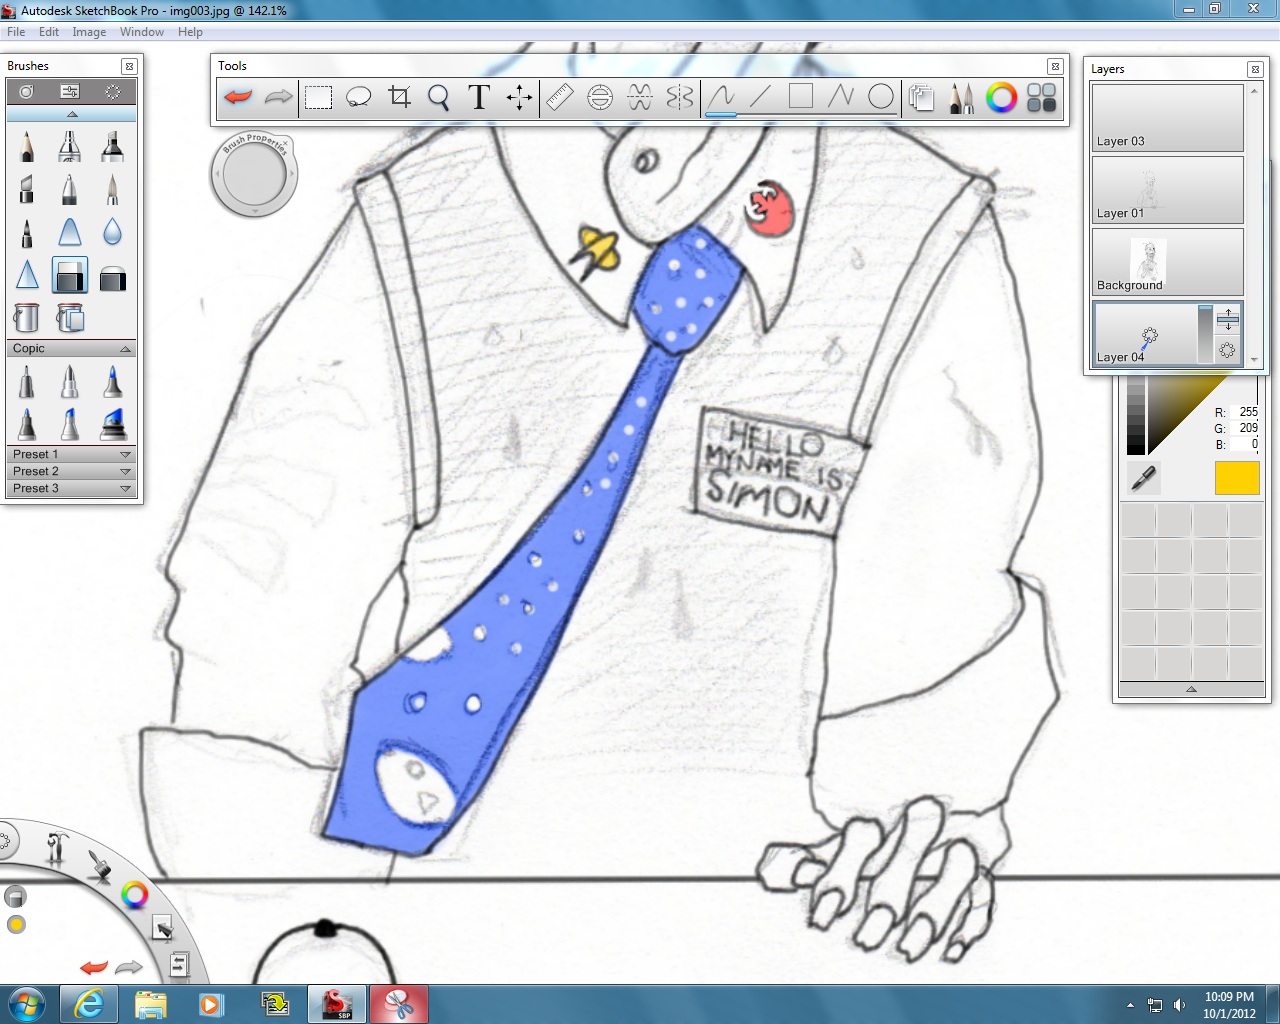Select the Polyline stroke style
Screen dimensions: 1280x1024
pos(841,97)
